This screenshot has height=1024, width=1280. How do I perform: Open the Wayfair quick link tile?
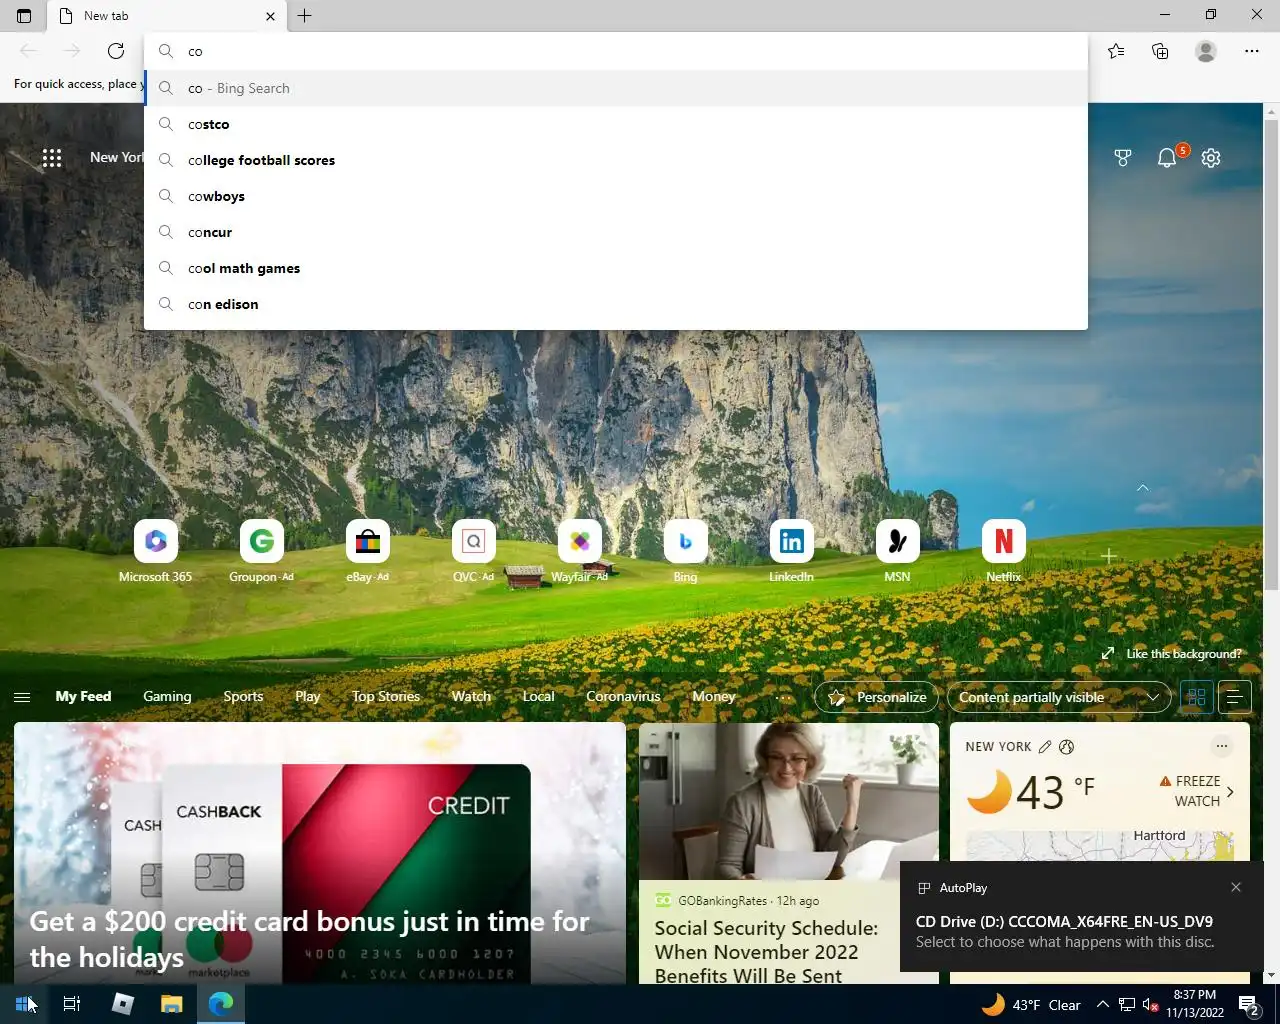579,551
